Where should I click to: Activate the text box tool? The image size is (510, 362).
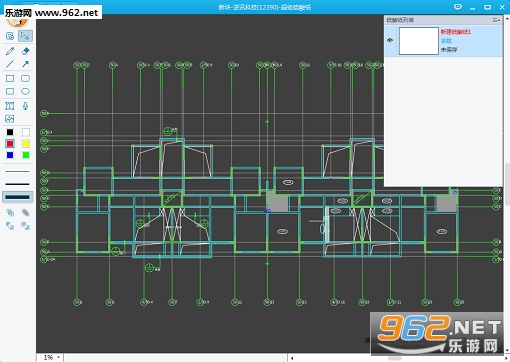tap(10, 106)
